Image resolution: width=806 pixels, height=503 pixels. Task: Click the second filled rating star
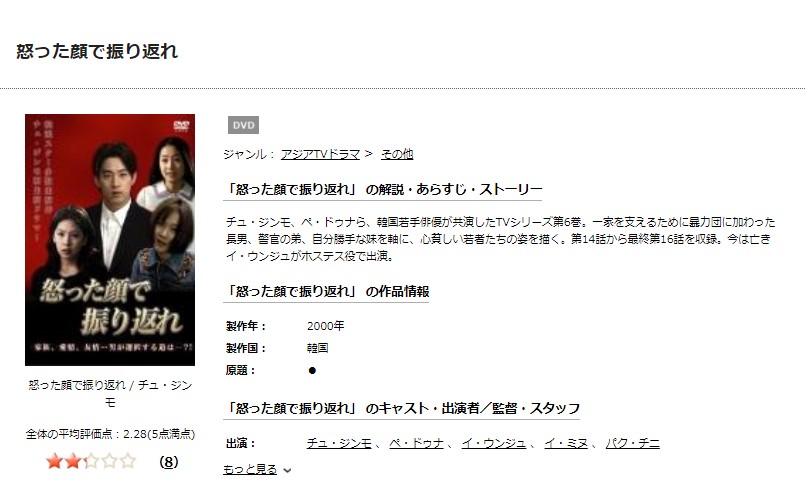pyautogui.click(x=72, y=461)
